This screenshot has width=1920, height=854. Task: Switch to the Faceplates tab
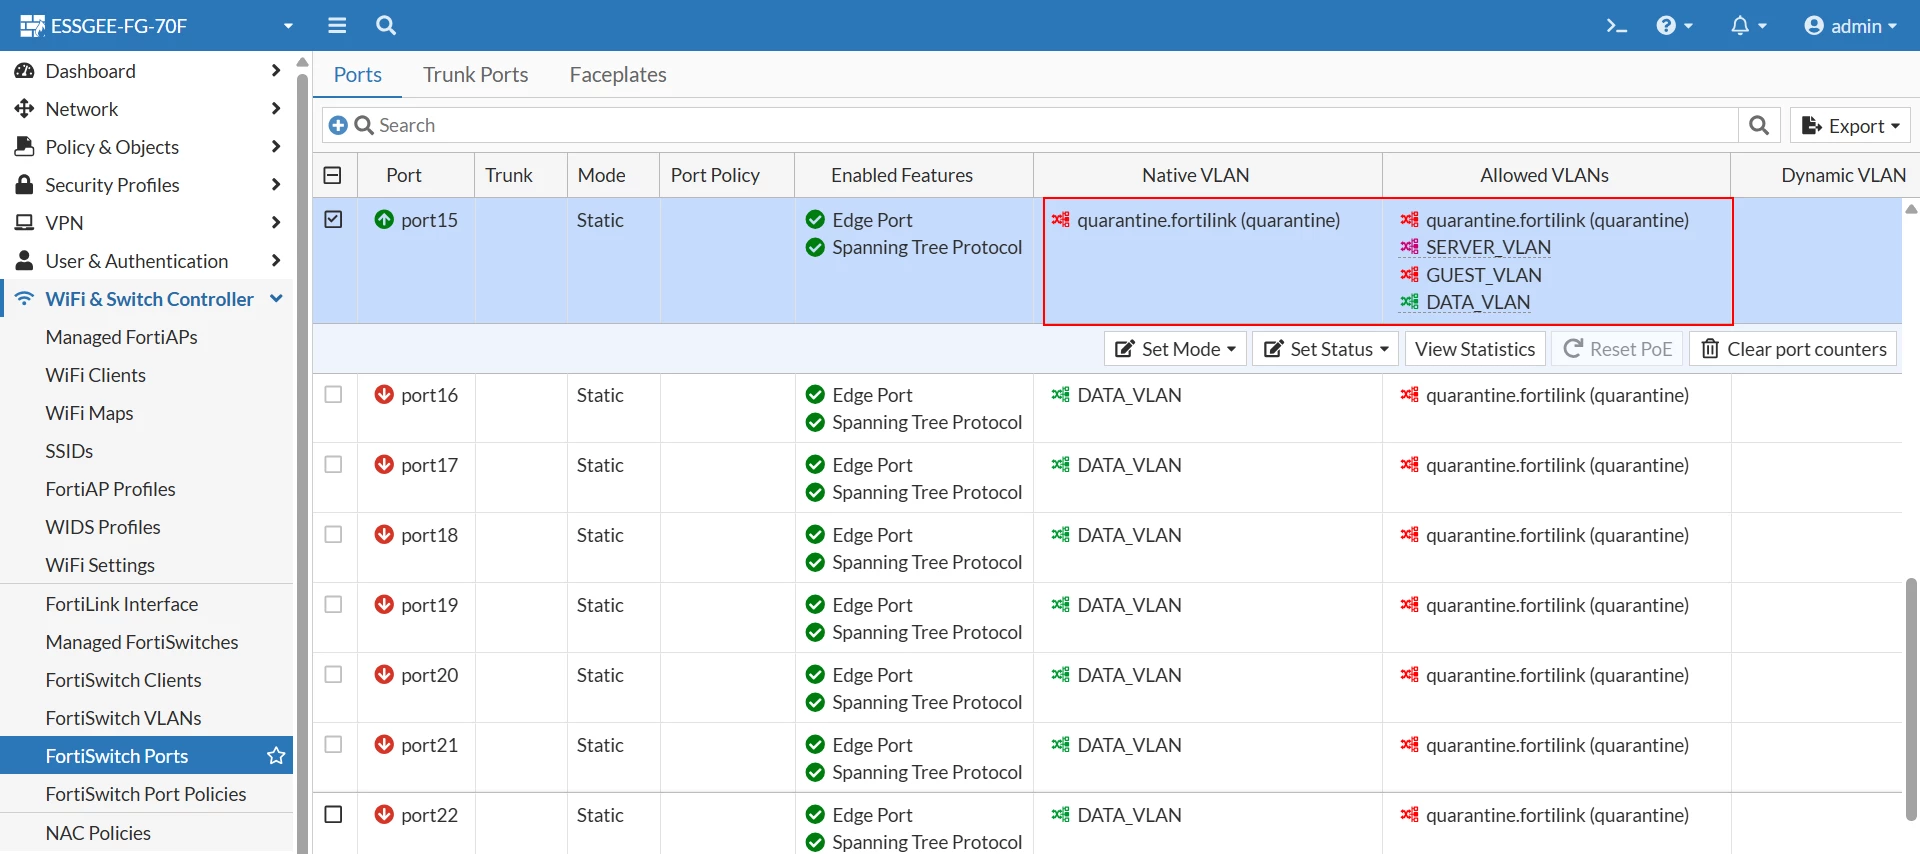(x=618, y=75)
